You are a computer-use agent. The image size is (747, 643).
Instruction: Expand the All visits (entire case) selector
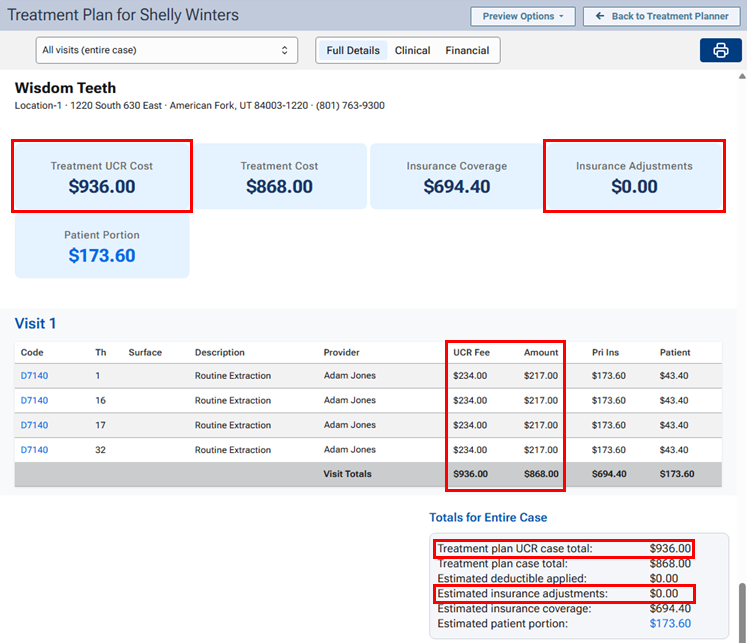coord(166,50)
